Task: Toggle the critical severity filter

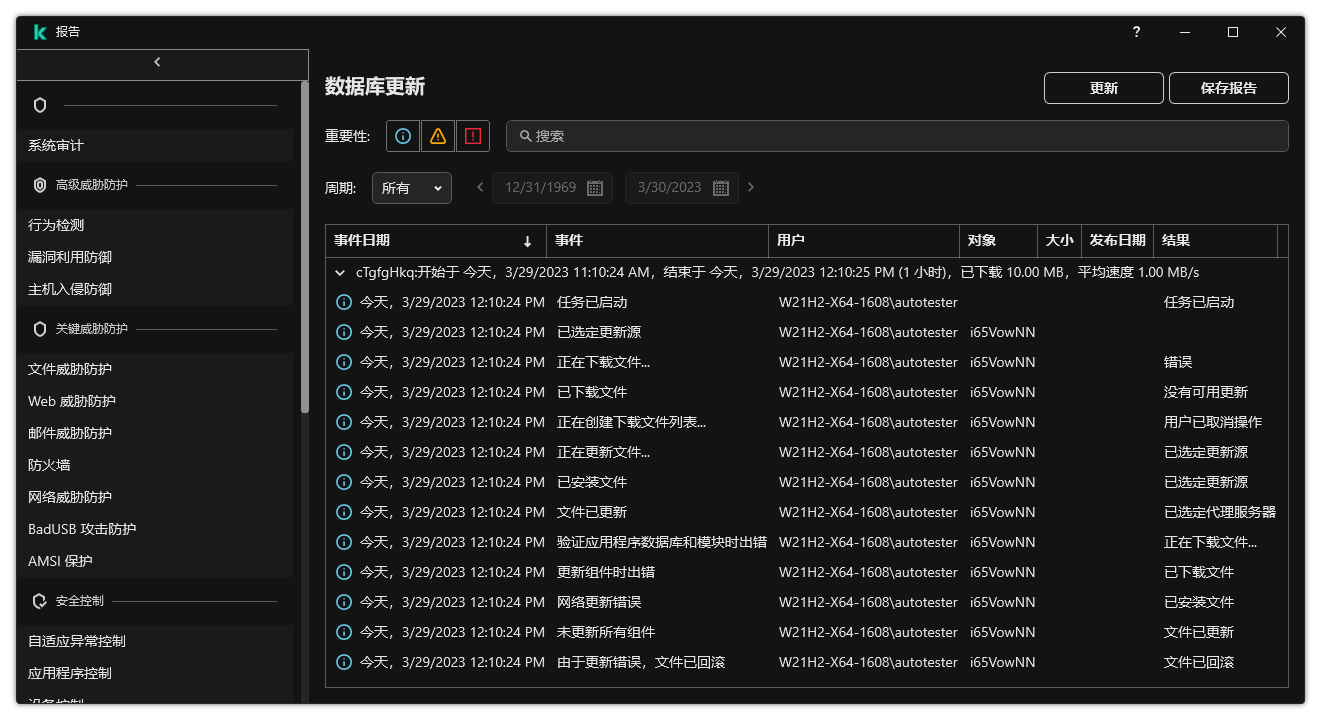Action: pyautogui.click(x=472, y=135)
